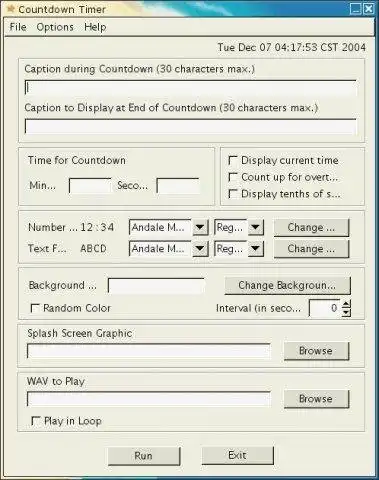Open the File menu
The image size is (379, 480).
pos(18,27)
